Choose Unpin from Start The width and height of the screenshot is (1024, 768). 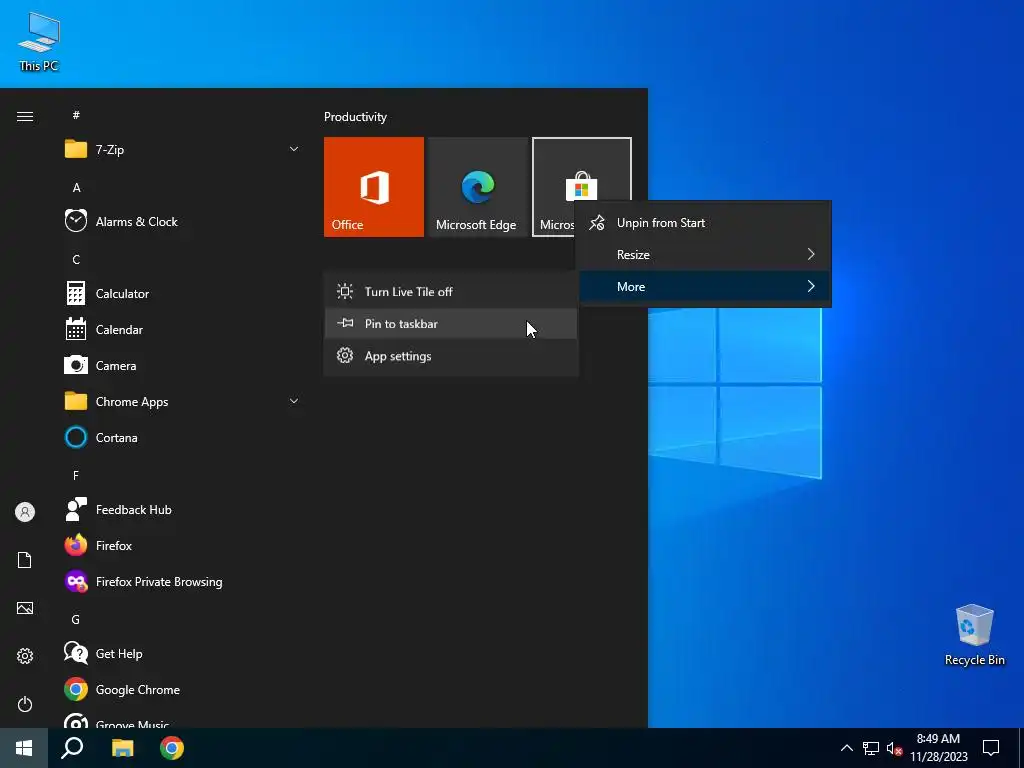[705, 223]
